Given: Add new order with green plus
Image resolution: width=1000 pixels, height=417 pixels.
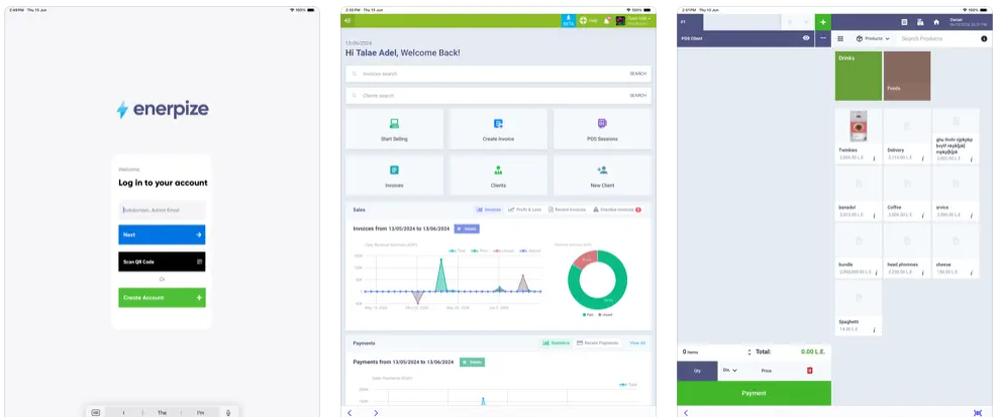Looking at the screenshot, I should (823, 22).
